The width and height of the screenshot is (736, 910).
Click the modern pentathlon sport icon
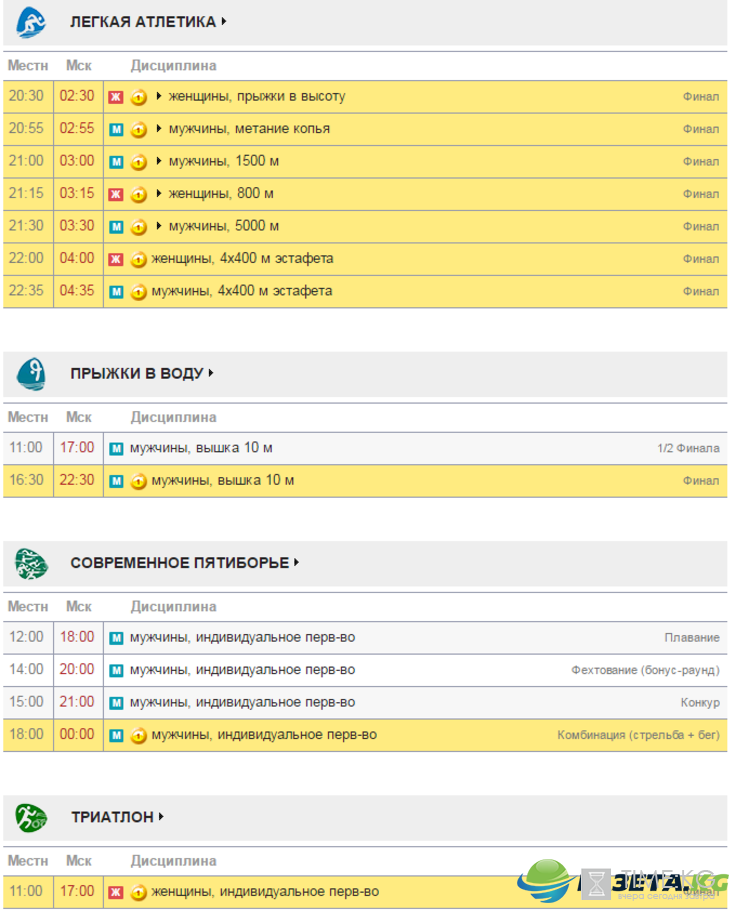click(31, 564)
